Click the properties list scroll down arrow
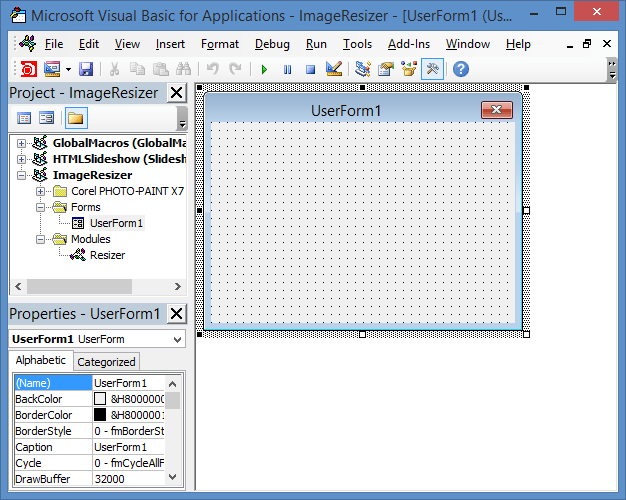 click(x=172, y=477)
